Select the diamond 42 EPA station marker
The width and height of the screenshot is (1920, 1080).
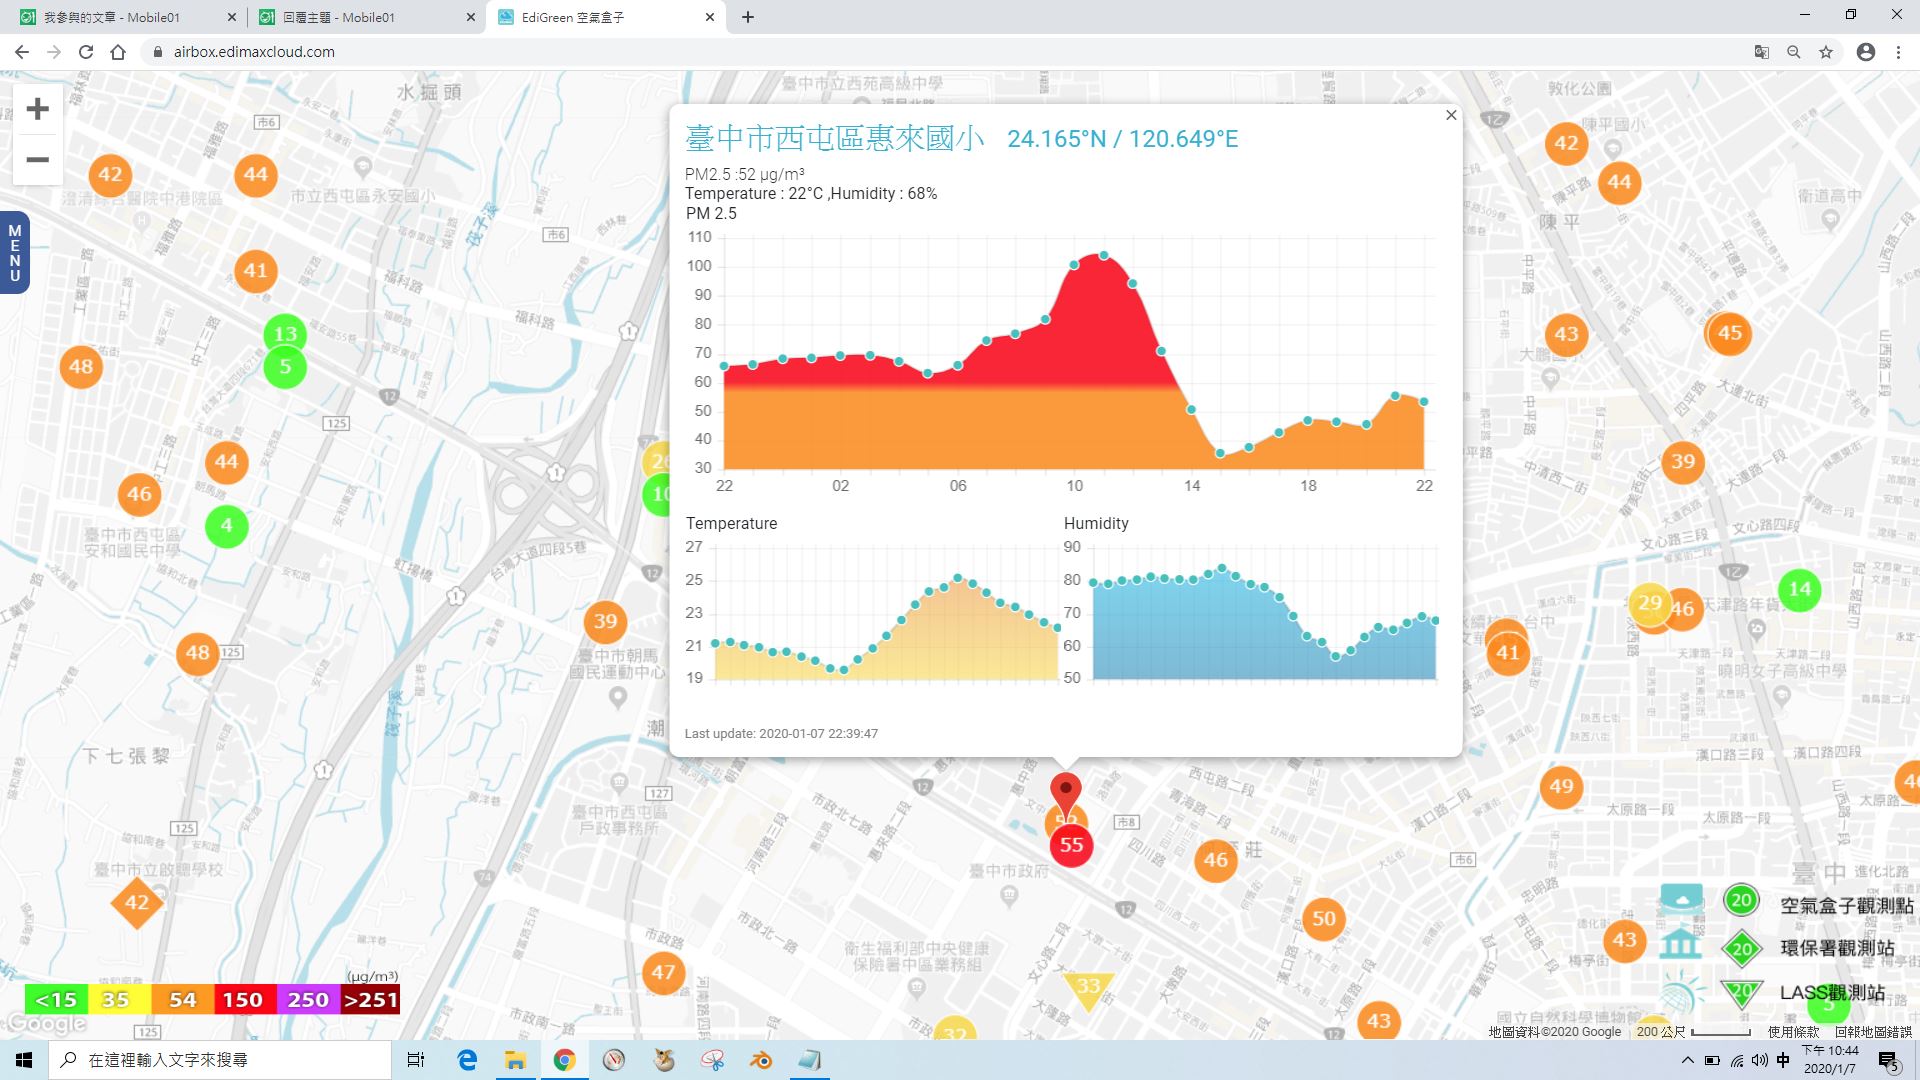136,903
